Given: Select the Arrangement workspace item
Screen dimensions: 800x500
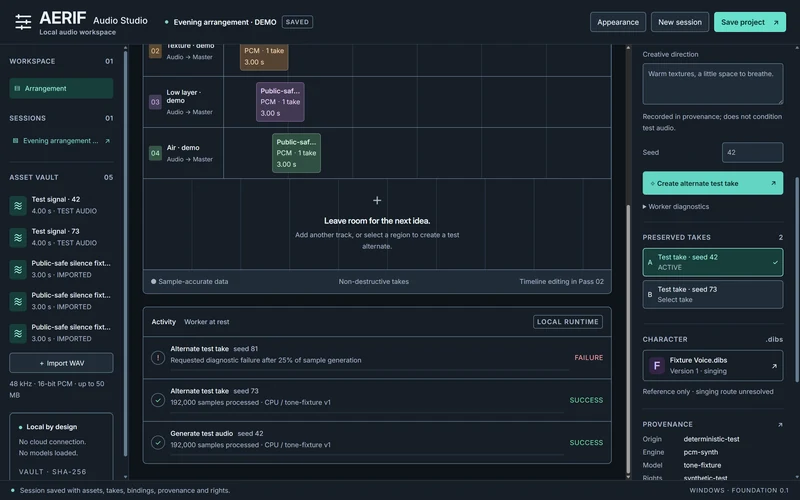Looking at the screenshot, I should pyautogui.click(x=61, y=88).
